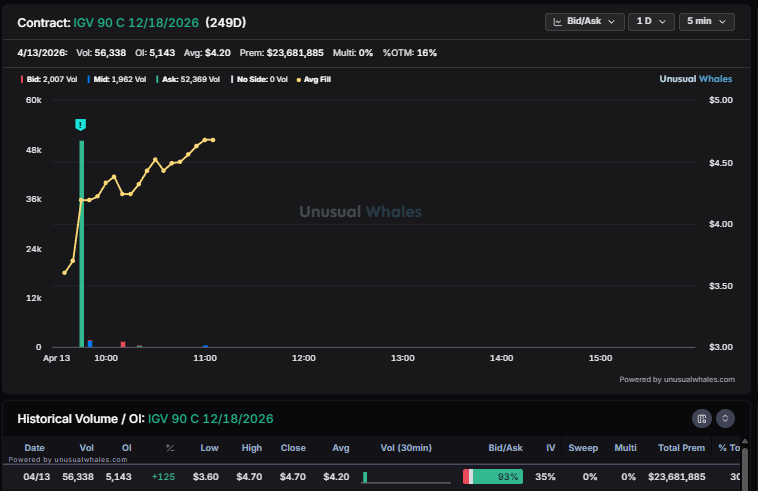Click the blue mid volume bar near 10:00
Viewport: 758px width, 491px height.
coord(90,344)
